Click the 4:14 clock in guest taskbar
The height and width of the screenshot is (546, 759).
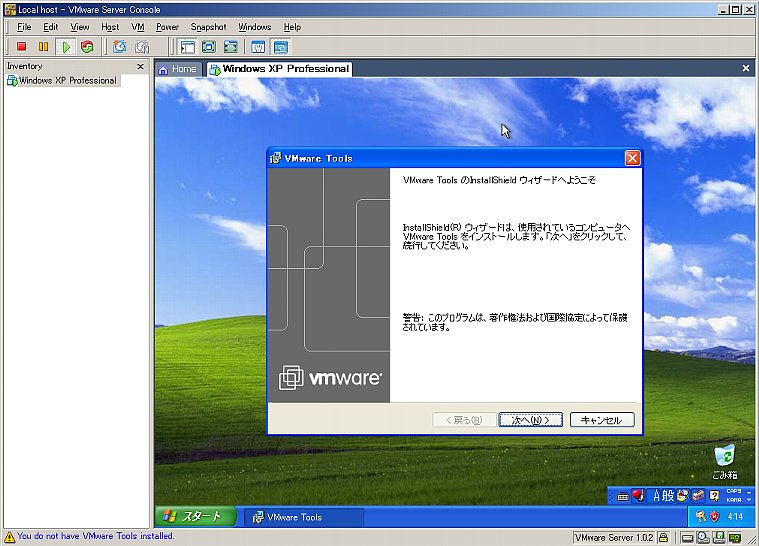735,517
